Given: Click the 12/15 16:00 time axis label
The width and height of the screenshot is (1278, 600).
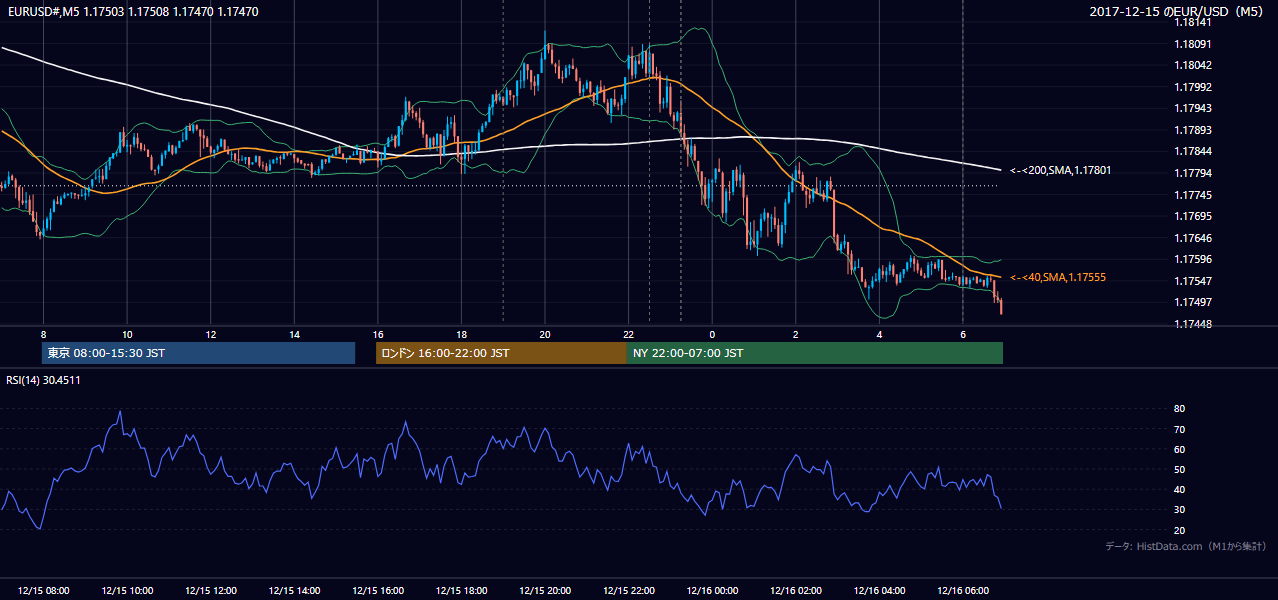Looking at the screenshot, I should coord(378,591).
